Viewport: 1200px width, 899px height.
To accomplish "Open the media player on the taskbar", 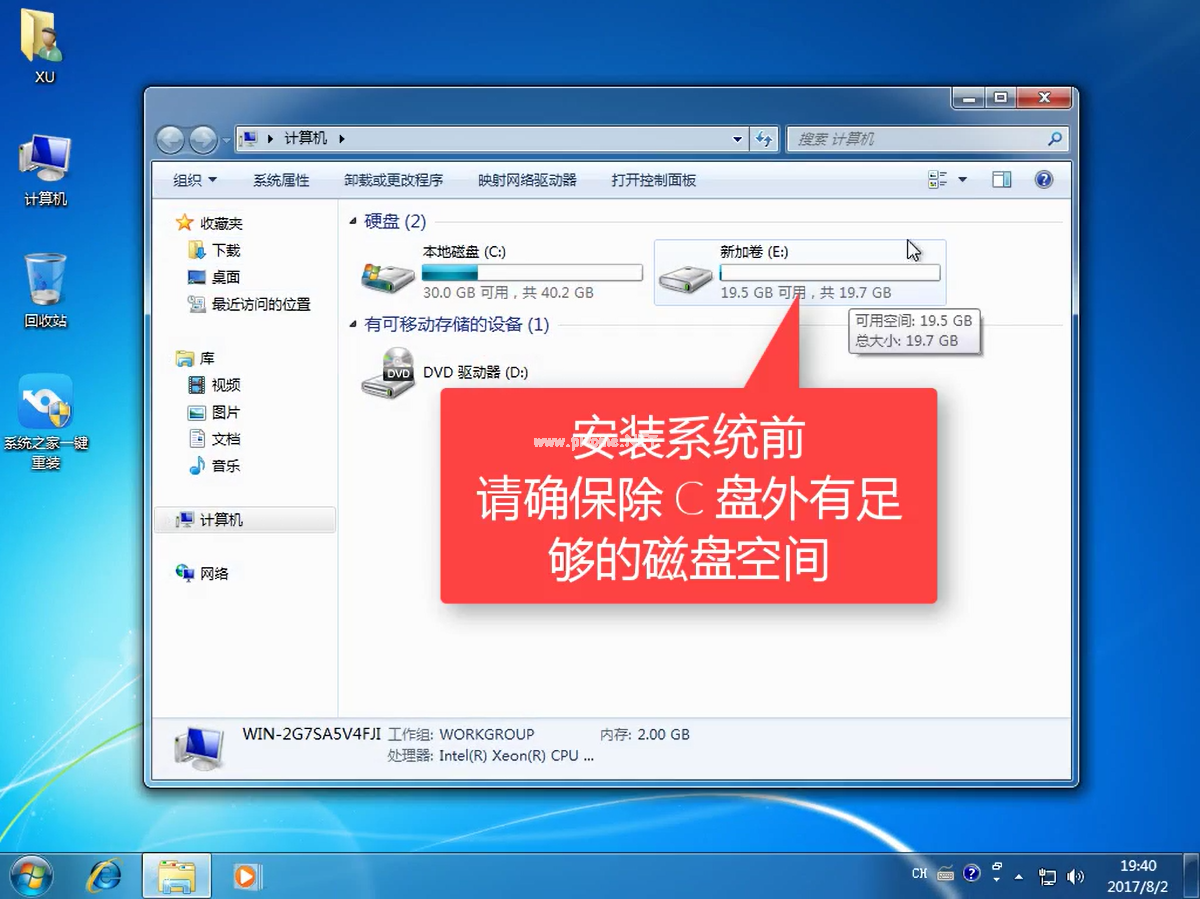I will click(245, 876).
